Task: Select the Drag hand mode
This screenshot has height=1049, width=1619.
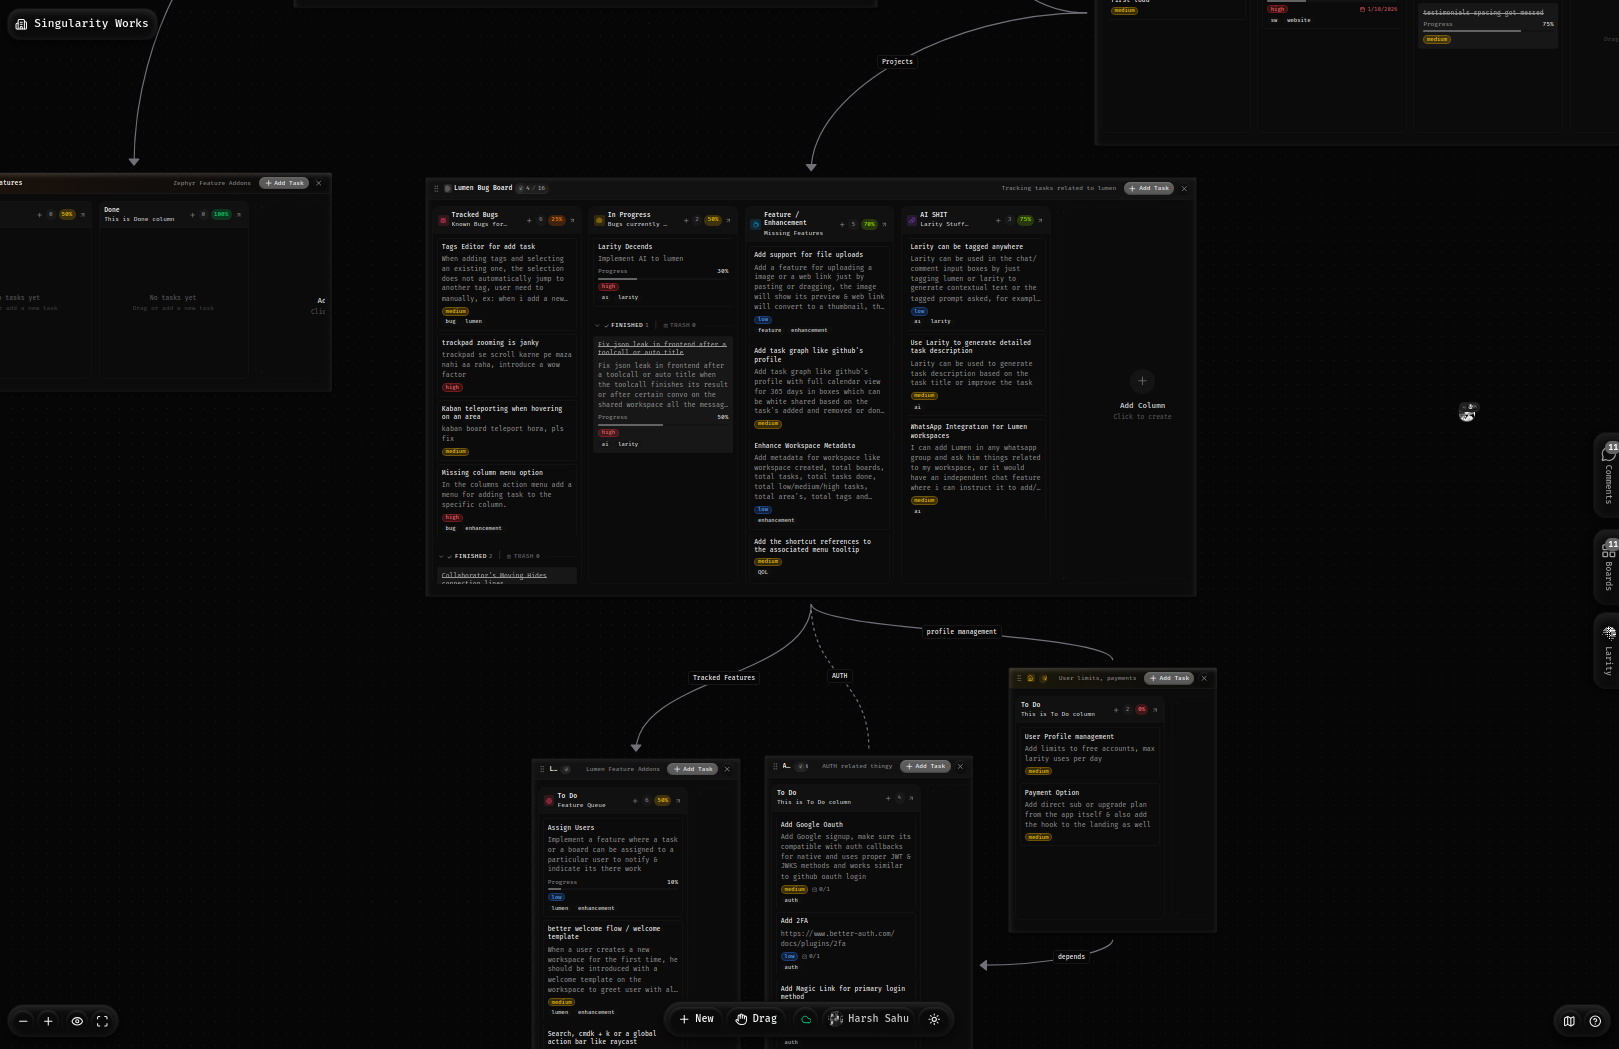Action: 756,1019
